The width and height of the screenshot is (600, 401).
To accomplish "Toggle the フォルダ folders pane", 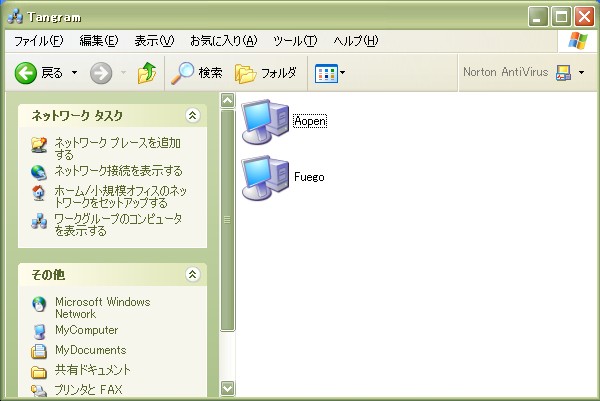I will 266,73.
